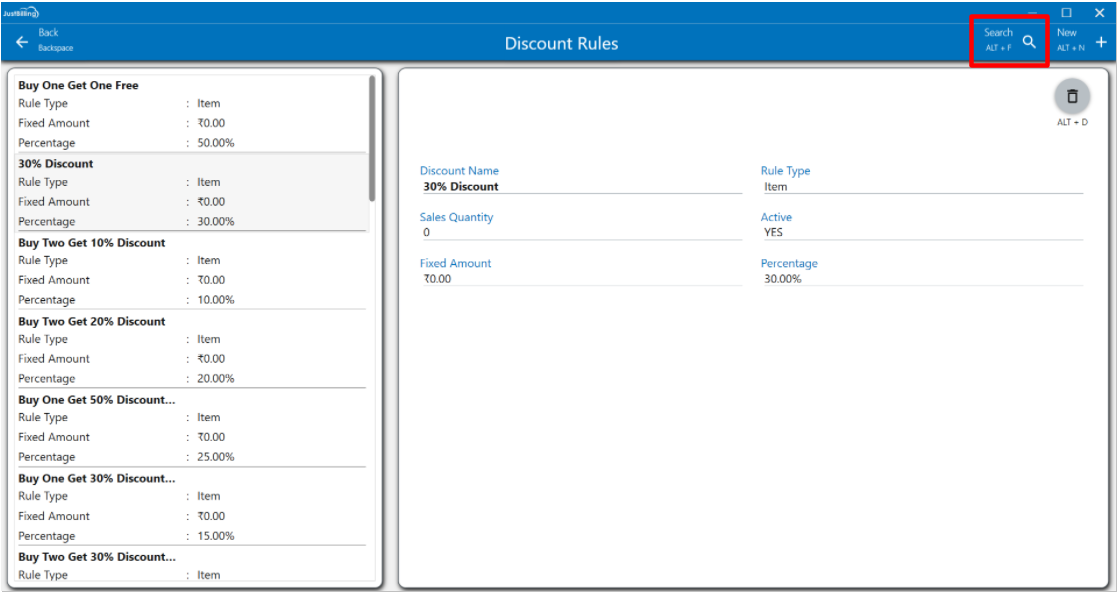The image size is (1120, 594).
Task: Maximize the application window
Action: click(x=1066, y=12)
